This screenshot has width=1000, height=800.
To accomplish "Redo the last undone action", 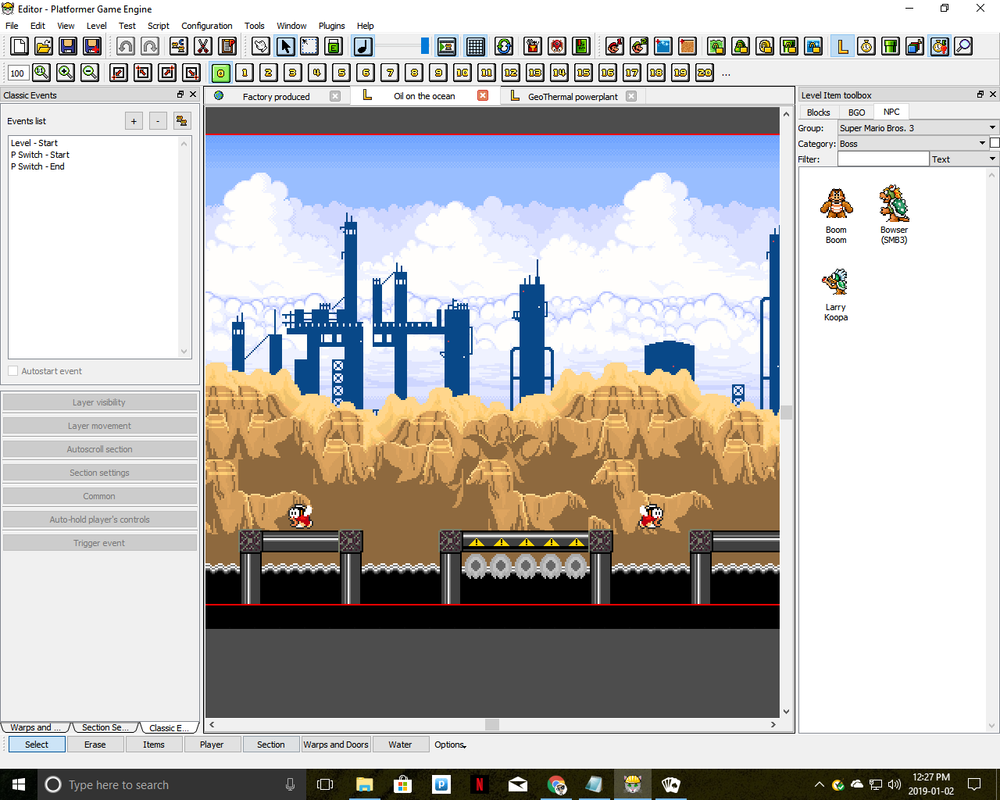I will coord(150,46).
